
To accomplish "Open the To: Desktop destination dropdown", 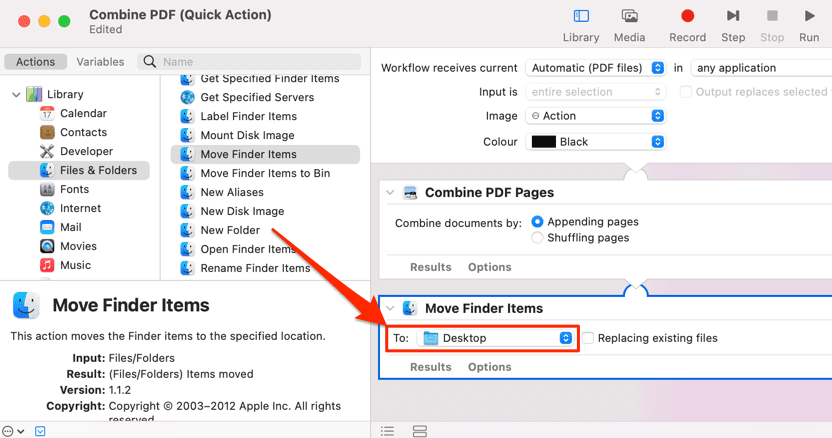I will 496,338.
